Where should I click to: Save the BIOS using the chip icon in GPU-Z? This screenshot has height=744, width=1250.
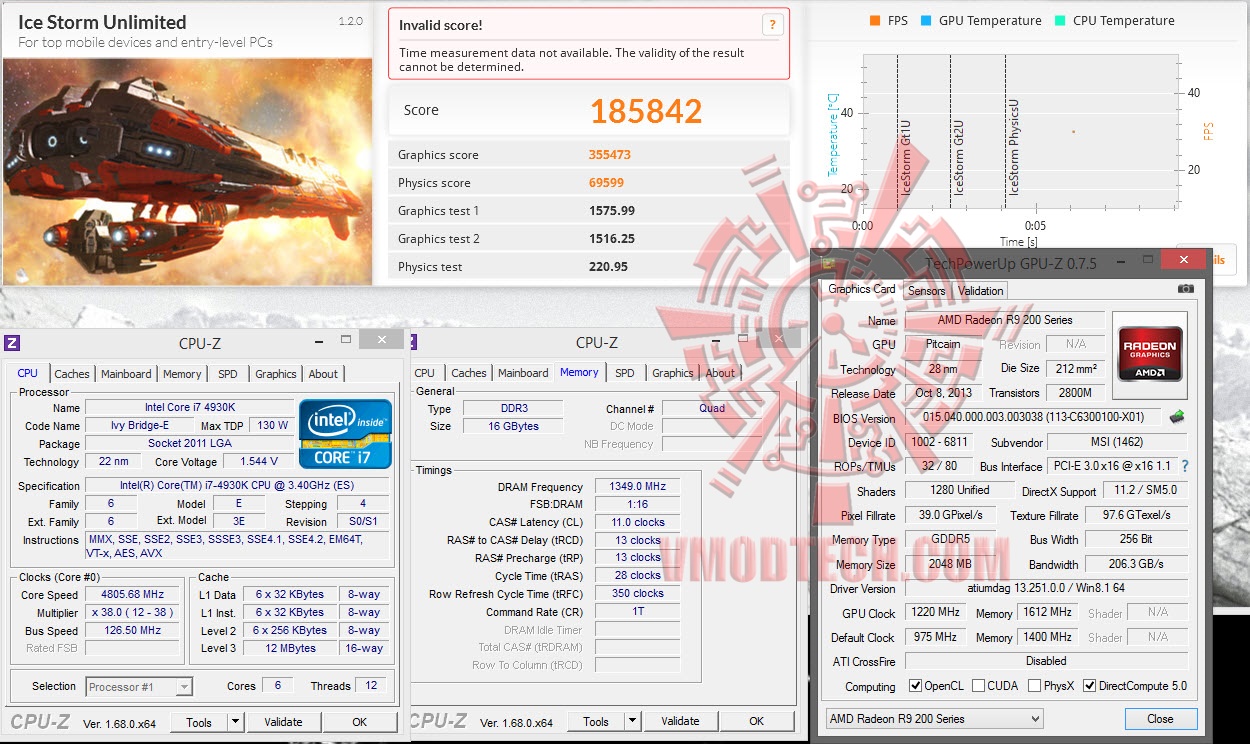point(1177,417)
